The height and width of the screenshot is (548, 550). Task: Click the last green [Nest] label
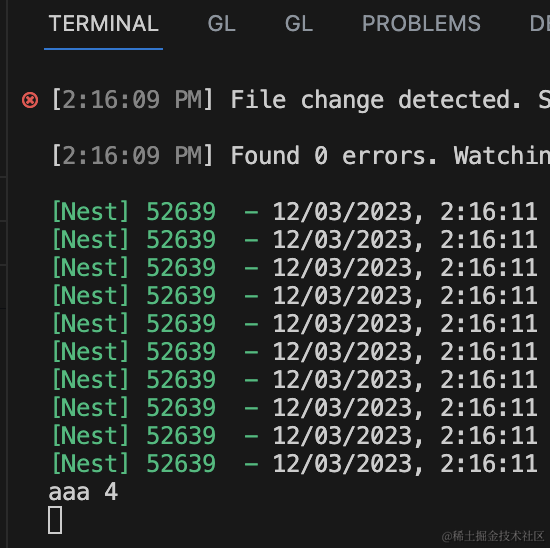tap(90, 463)
